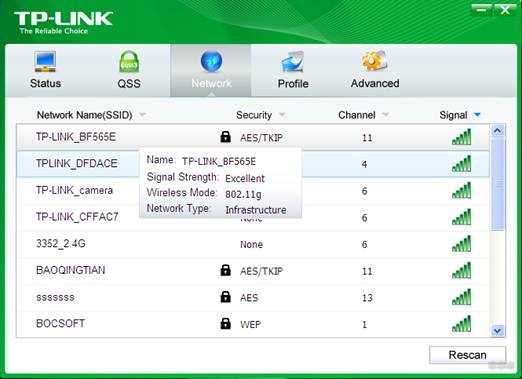The image size is (522, 379).
Task: Click the Signal column header
Action: click(x=453, y=115)
